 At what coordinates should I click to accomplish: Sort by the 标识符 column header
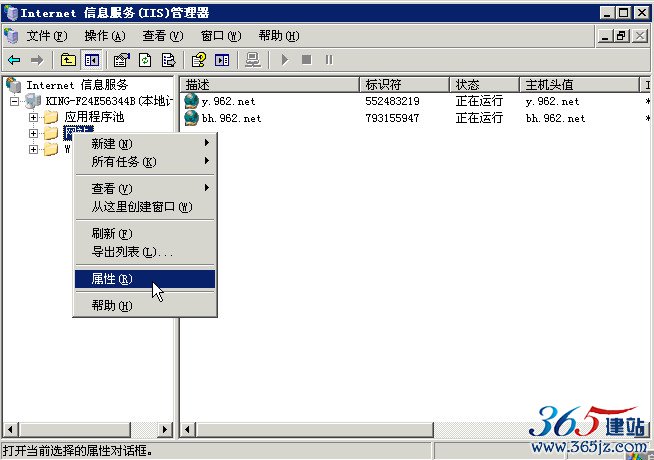point(405,85)
